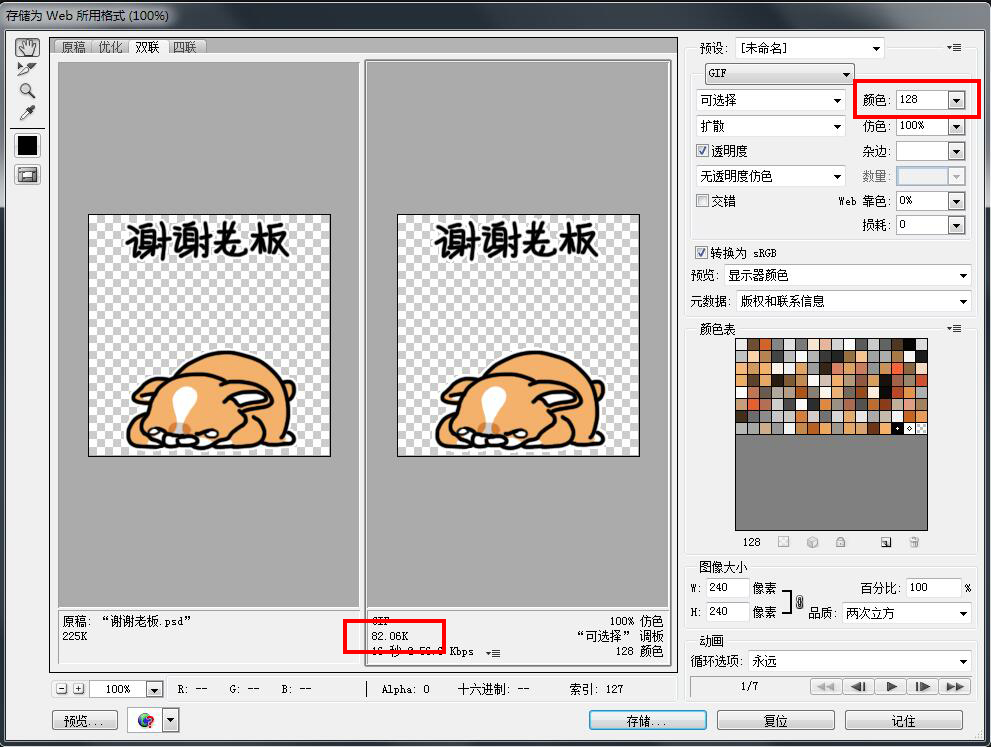Play the animation
Screen dimensions: 991x747
[891, 686]
